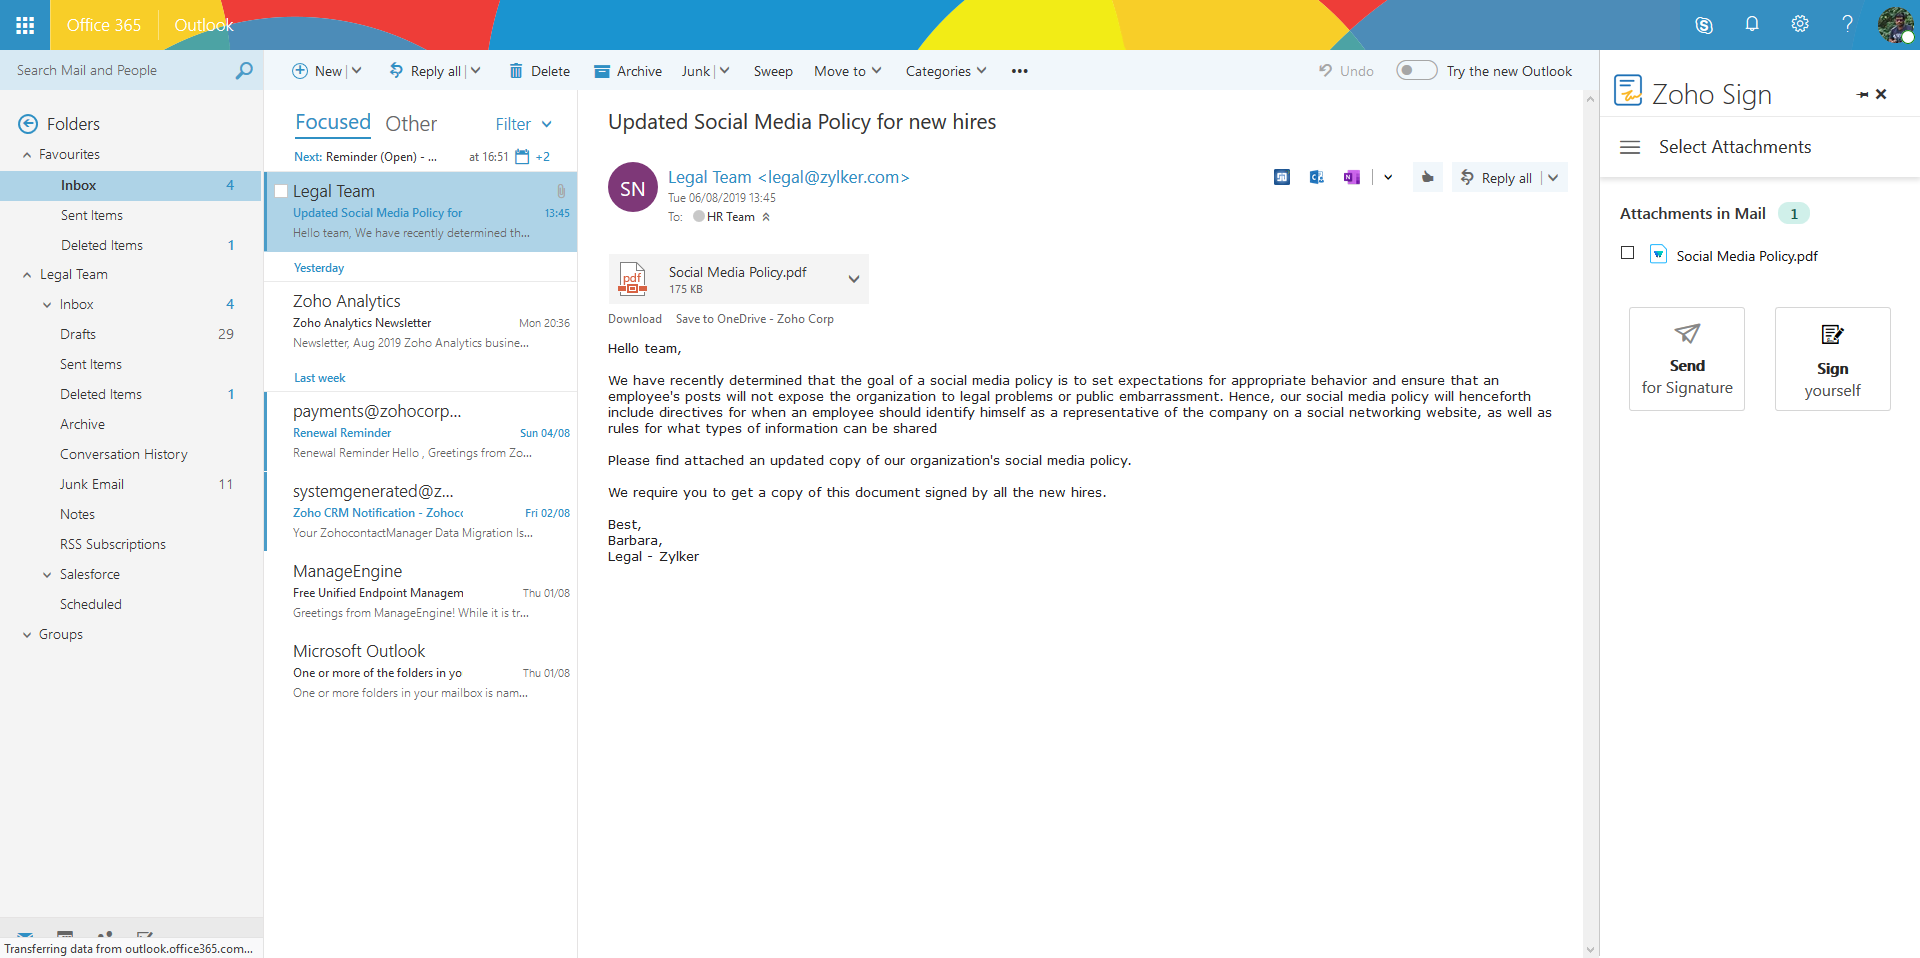Pin the Zoho Sign pane

(1862, 94)
